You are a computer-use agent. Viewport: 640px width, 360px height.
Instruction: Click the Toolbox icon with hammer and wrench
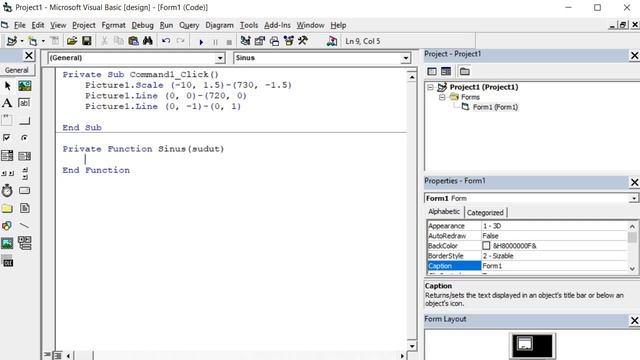coord(303,41)
